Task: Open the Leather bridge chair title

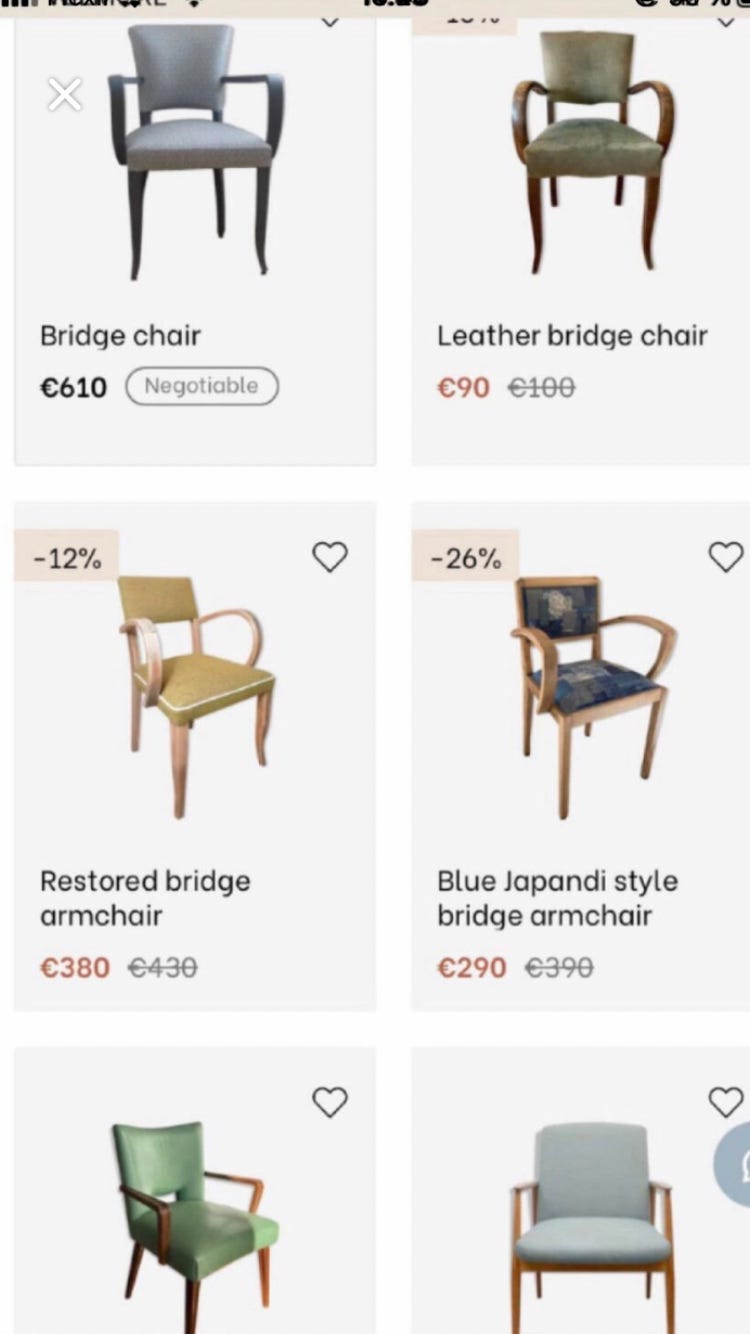Action: pyautogui.click(x=572, y=336)
